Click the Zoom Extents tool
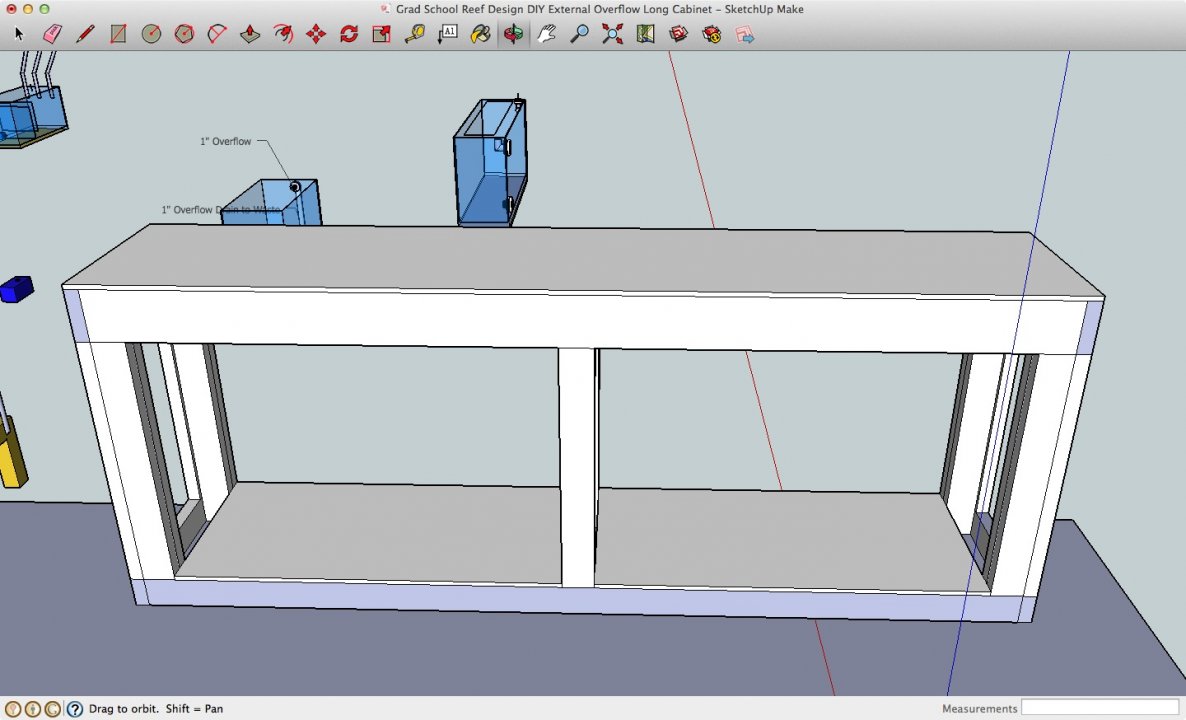The image size is (1186, 720). click(612, 34)
